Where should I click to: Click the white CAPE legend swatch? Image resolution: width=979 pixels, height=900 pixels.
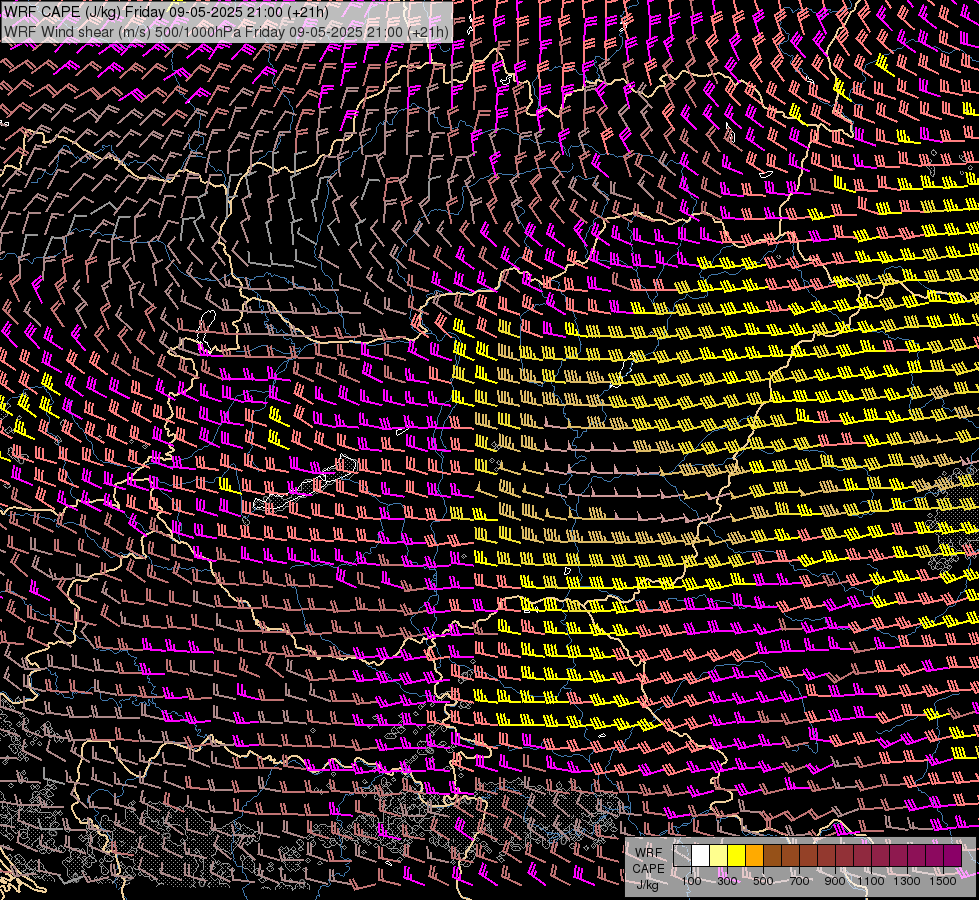pyautogui.click(x=701, y=855)
